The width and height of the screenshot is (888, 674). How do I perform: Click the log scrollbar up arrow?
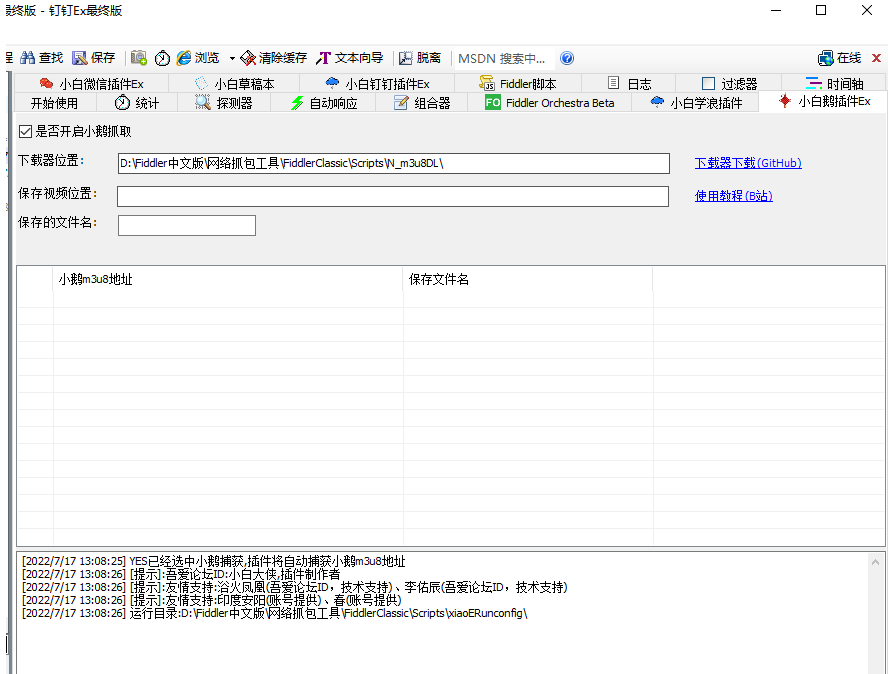pos(876,562)
